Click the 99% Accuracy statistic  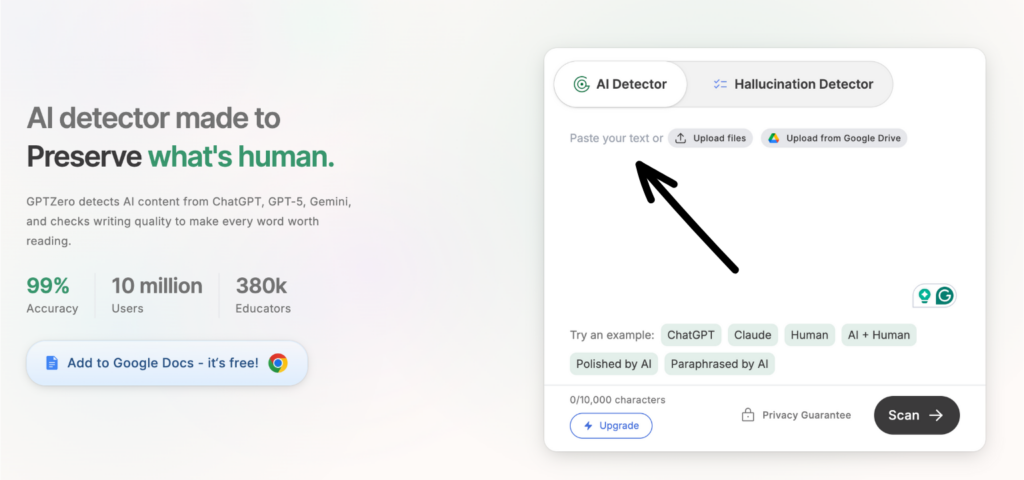tap(52, 296)
